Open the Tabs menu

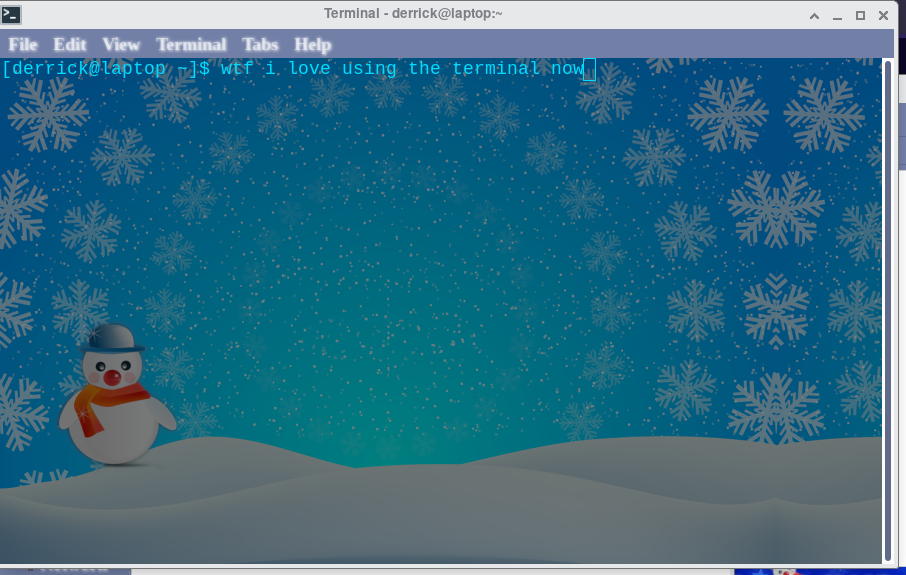260,44
